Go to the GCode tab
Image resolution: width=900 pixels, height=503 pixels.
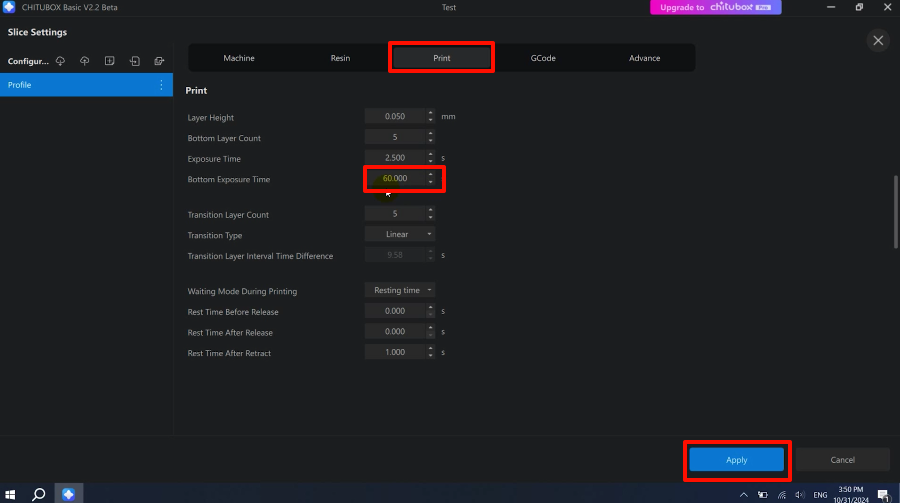coord(543,58)
